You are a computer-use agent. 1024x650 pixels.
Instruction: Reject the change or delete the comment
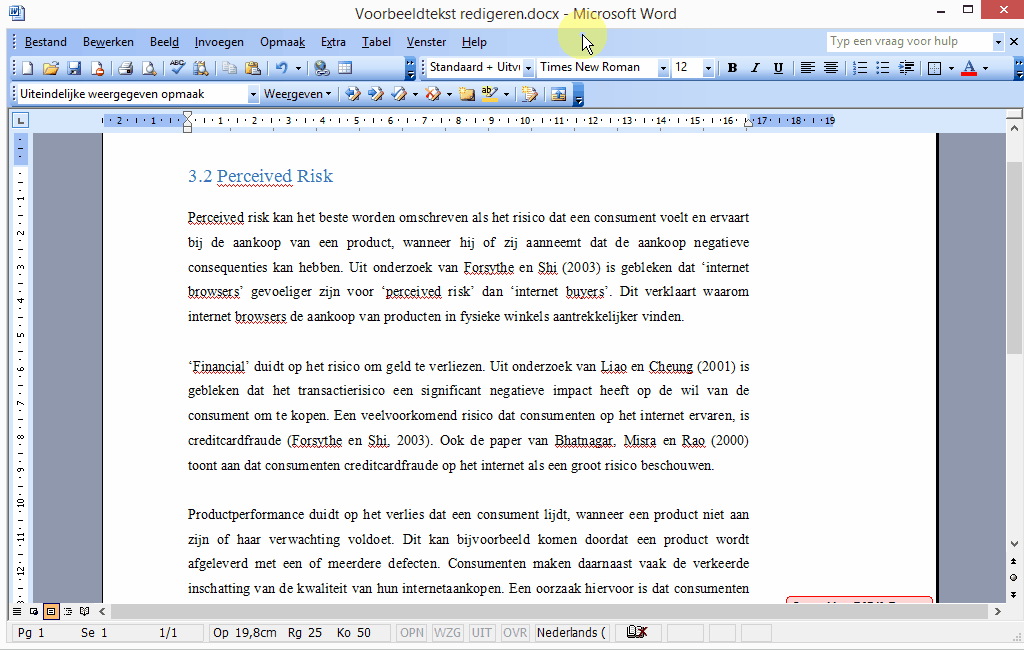[x=432, y=95]
